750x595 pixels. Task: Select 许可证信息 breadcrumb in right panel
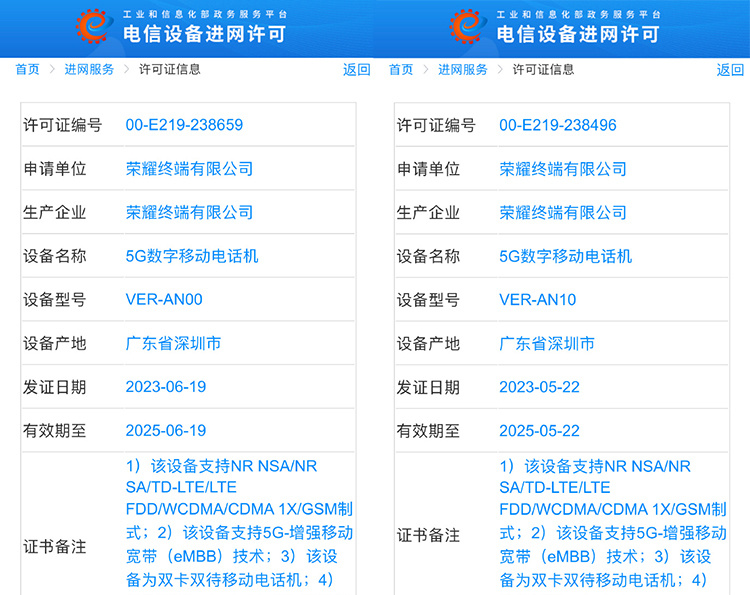tap(543, 69)
